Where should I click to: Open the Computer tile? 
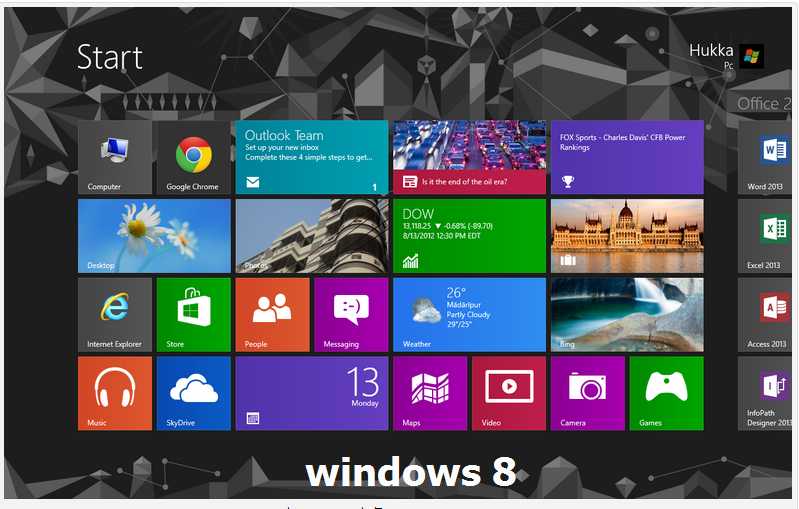coord(115,157)
